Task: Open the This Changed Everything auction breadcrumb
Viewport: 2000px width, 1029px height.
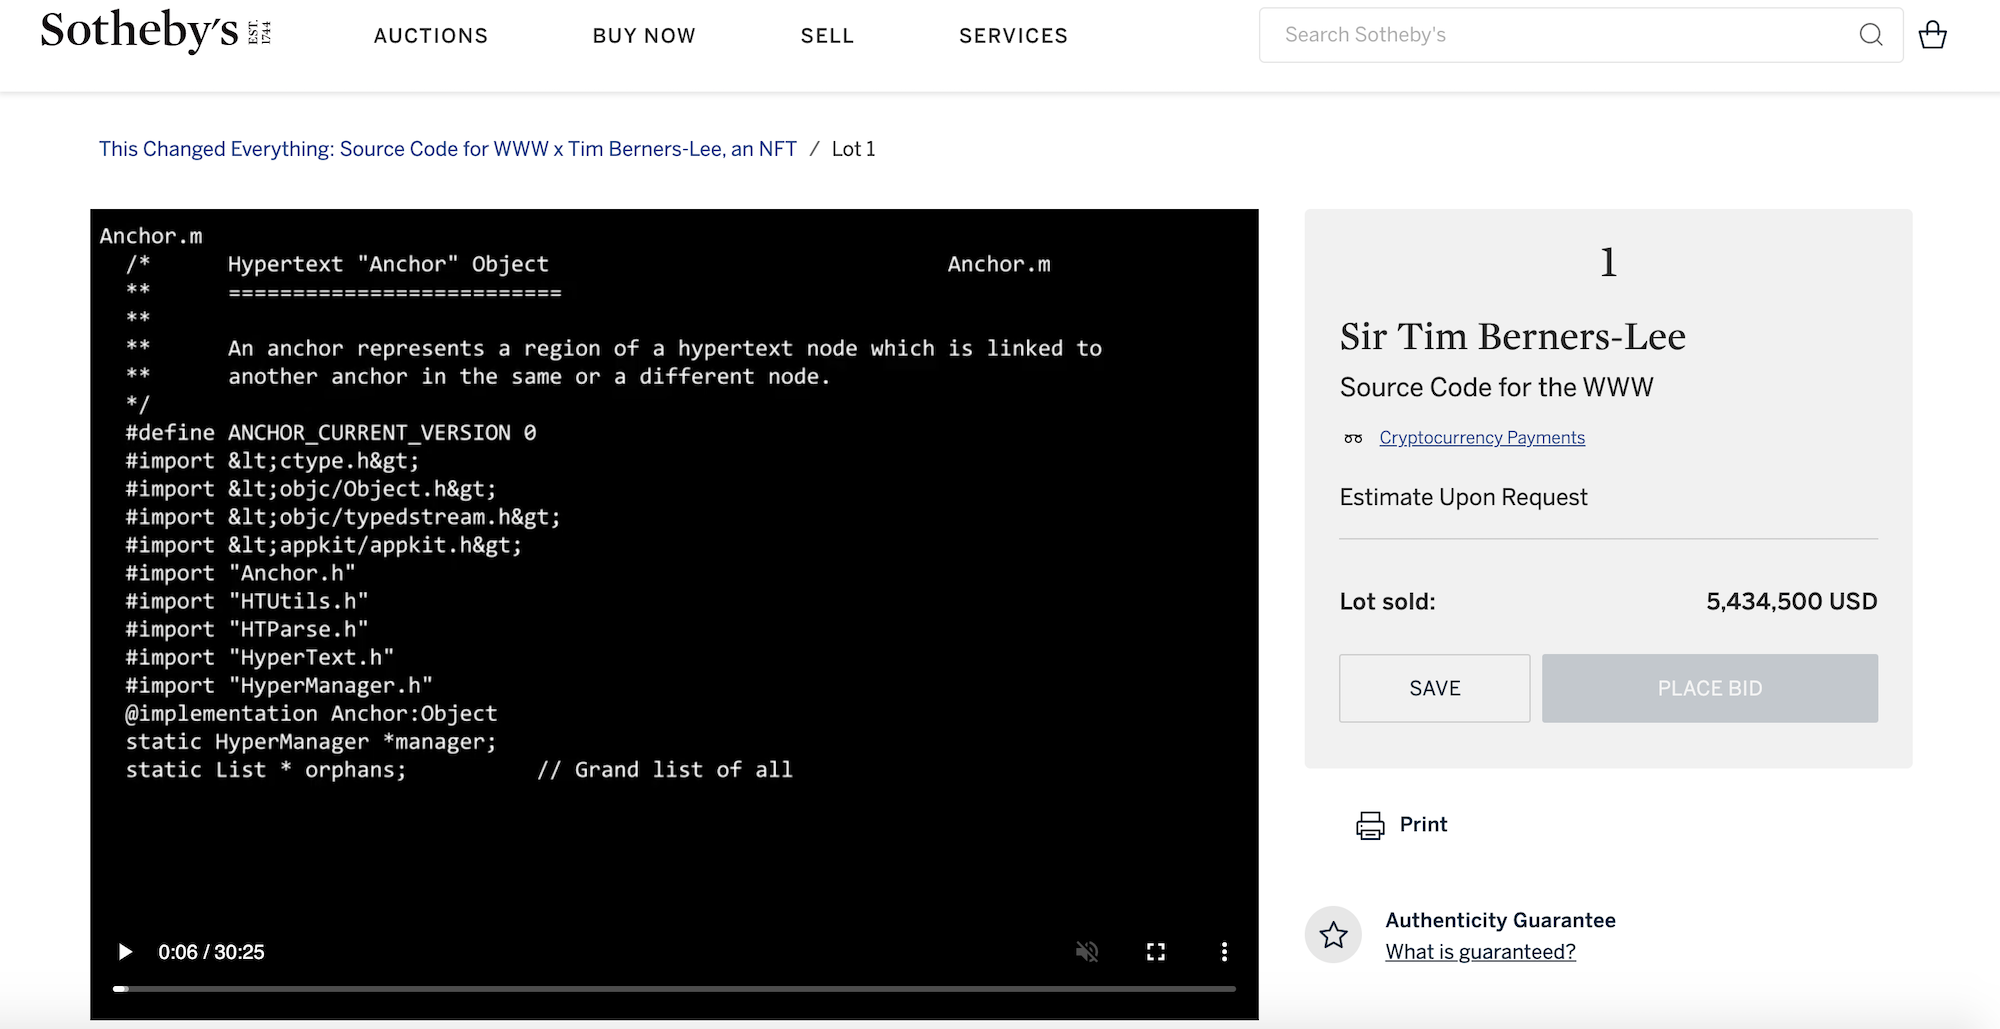Action: tap(448, 149)
